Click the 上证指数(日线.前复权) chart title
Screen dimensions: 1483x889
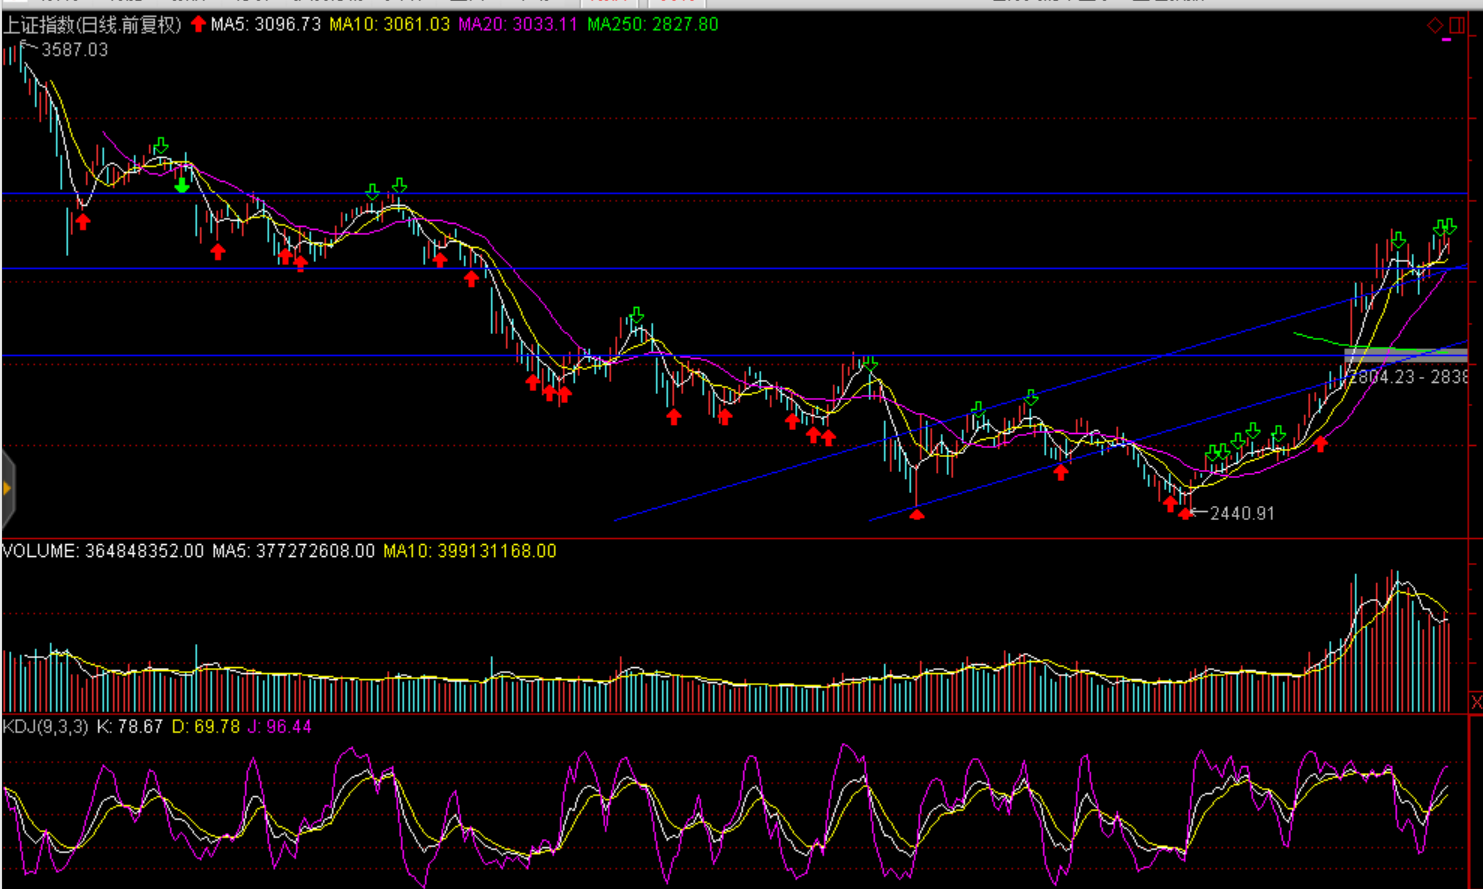click(92, 24)
